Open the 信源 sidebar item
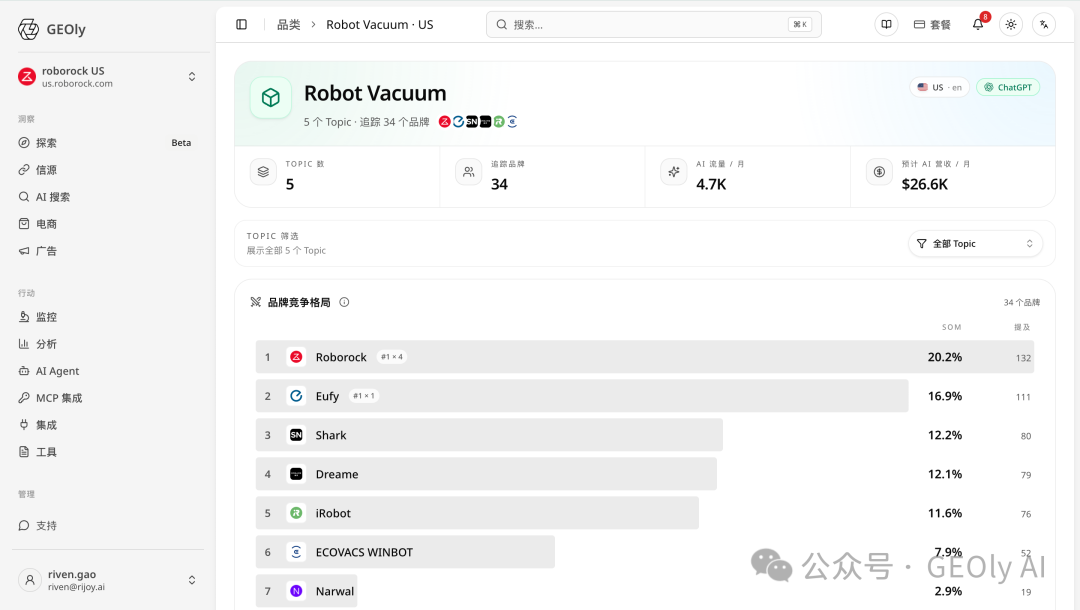The height and width of the screenshot is (610, 1080). pyautogui.click(x=106, y=169)
